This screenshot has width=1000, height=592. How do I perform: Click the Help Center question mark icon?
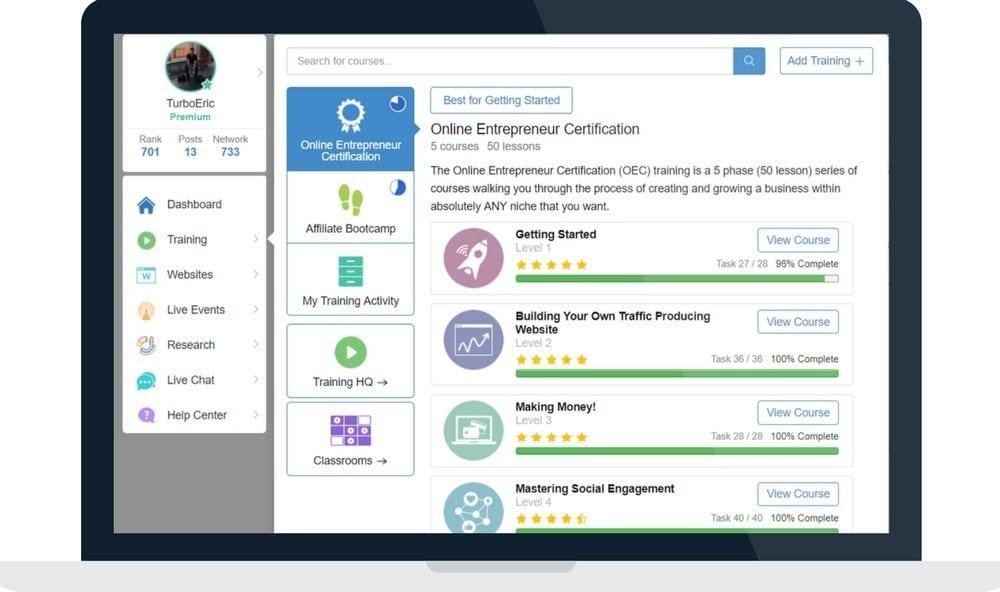click(x=146, y=415)
